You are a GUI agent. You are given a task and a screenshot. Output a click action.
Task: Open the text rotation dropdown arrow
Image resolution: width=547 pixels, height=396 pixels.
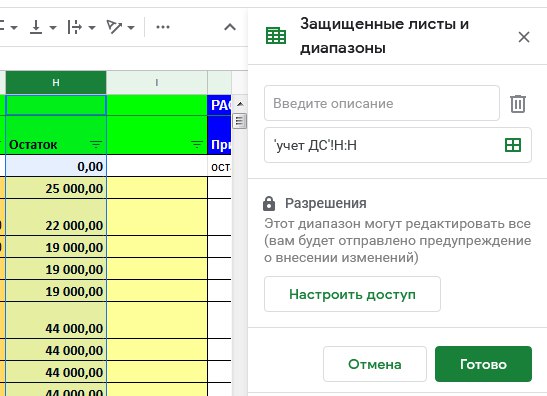click(x=131, y=27)
